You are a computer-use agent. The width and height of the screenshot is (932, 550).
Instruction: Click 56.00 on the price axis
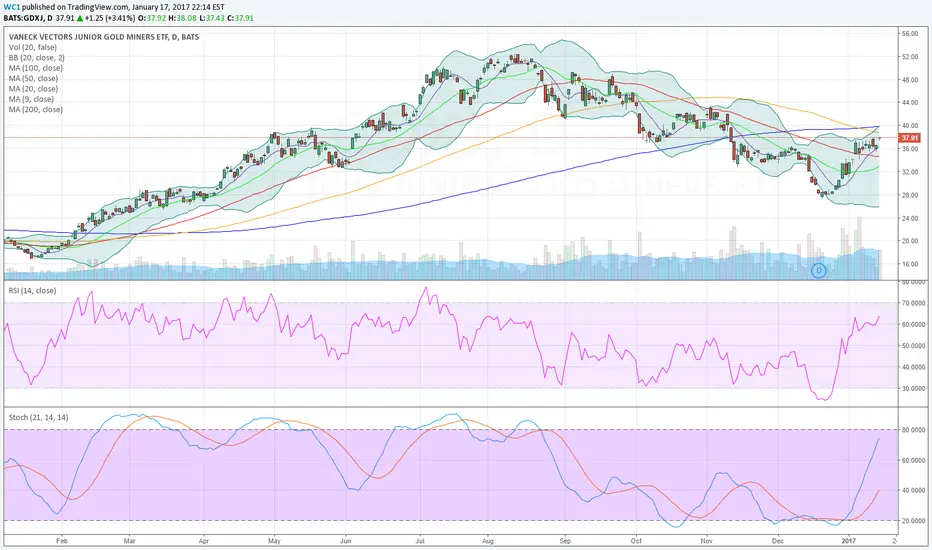click(909, 34)
